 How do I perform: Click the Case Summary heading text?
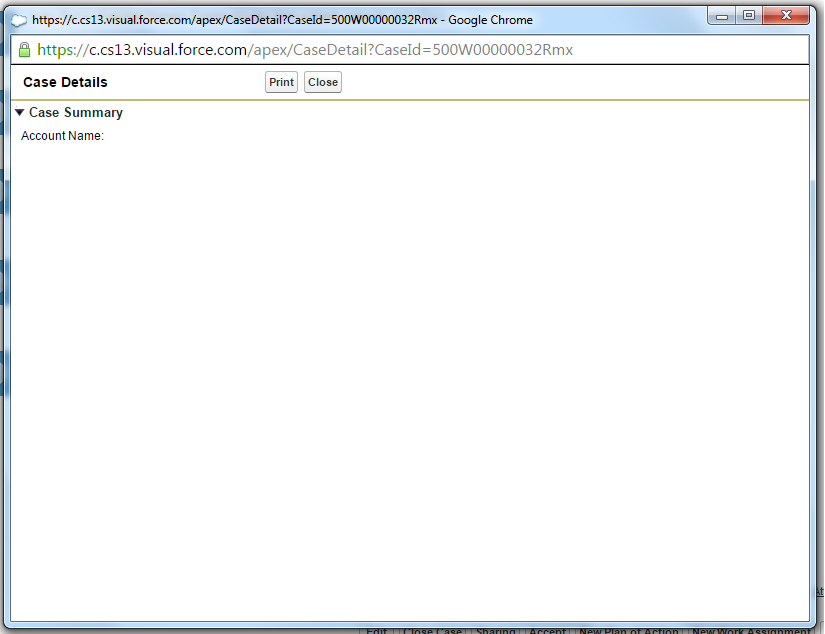click(76, 113)
